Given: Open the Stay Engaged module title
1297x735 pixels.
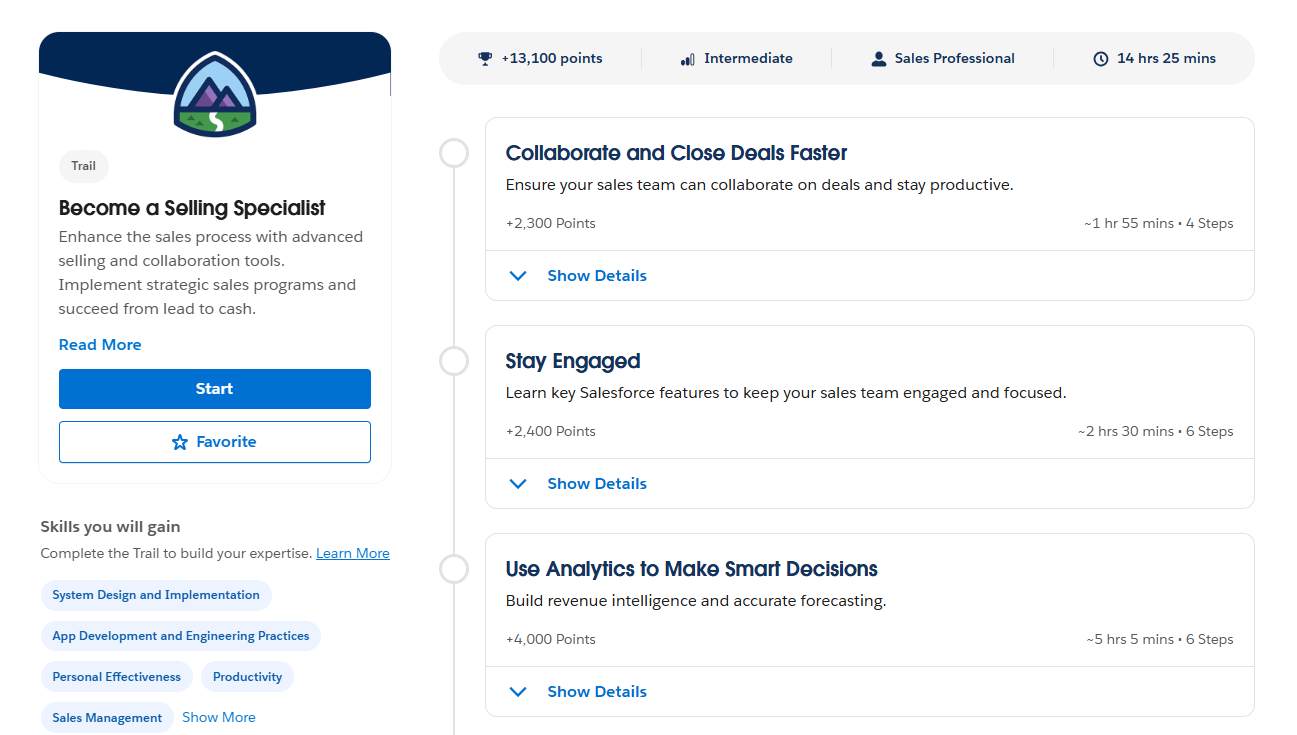Looking at the screenshot, I should 573,361.
